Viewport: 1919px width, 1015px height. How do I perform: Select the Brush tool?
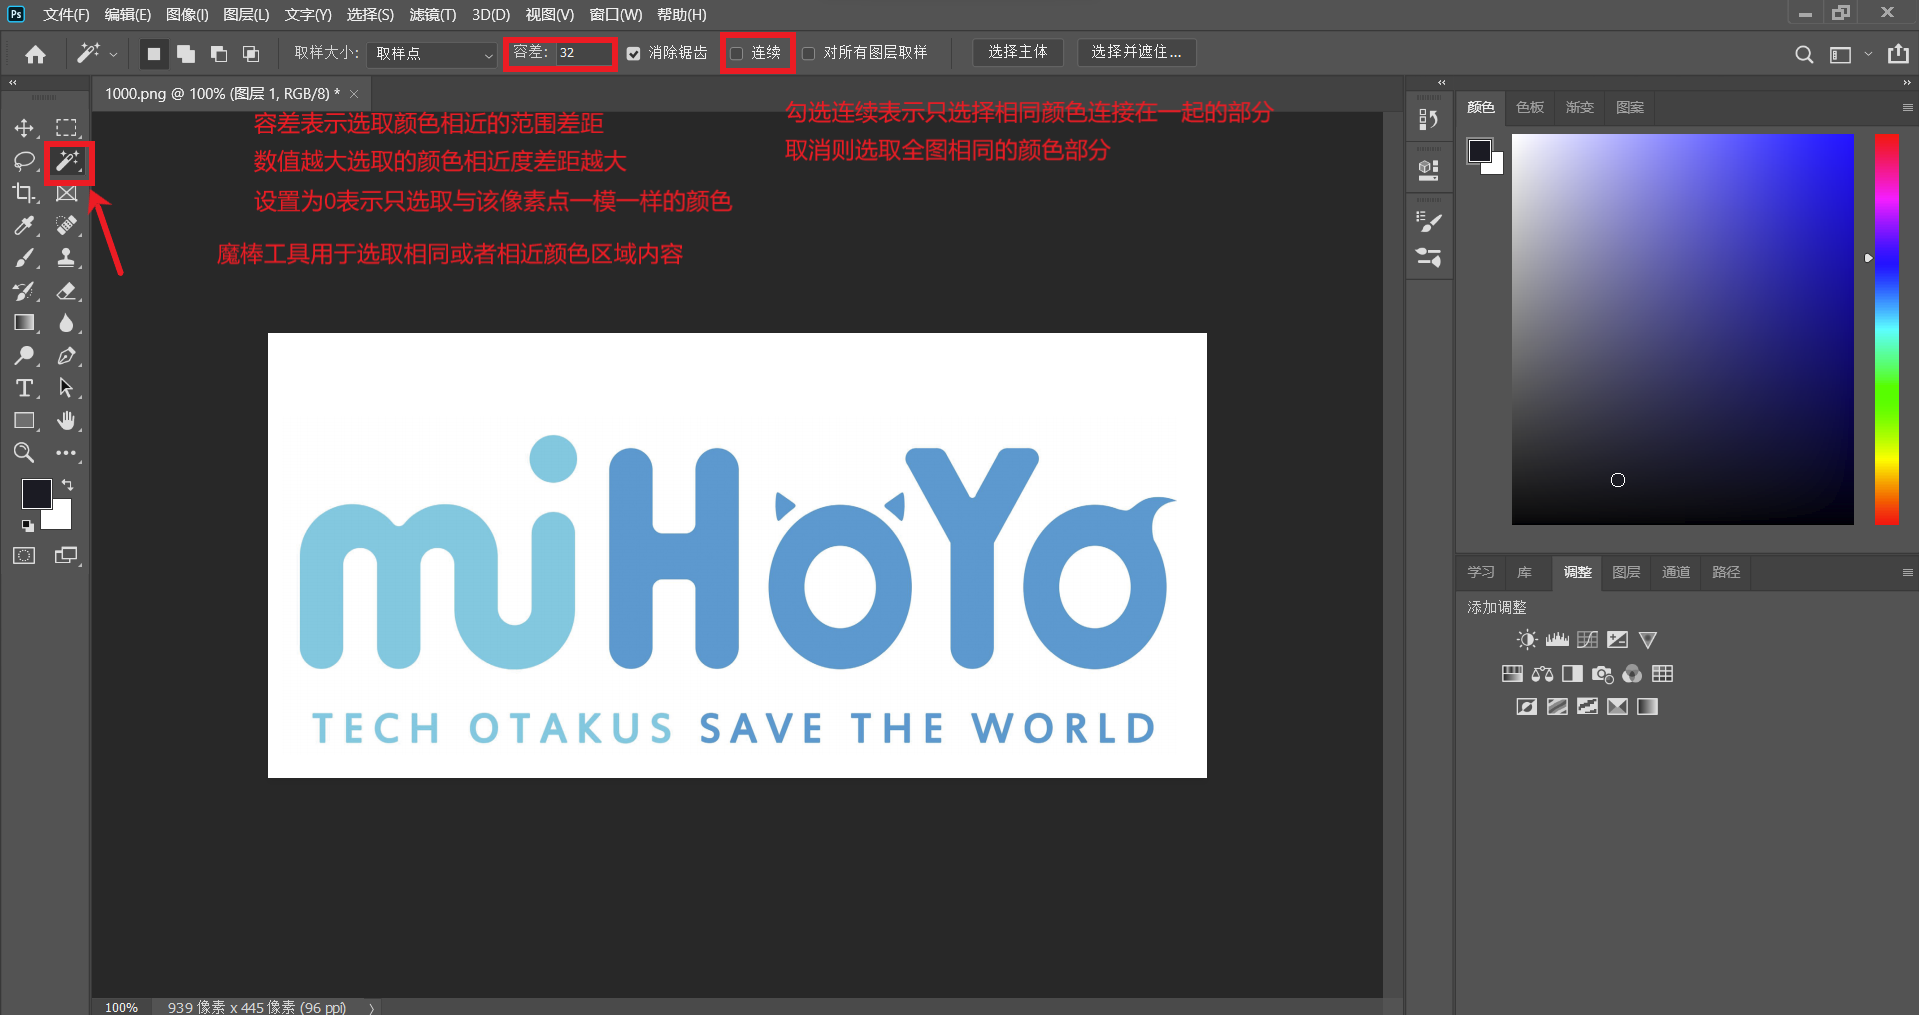(24, 258)
